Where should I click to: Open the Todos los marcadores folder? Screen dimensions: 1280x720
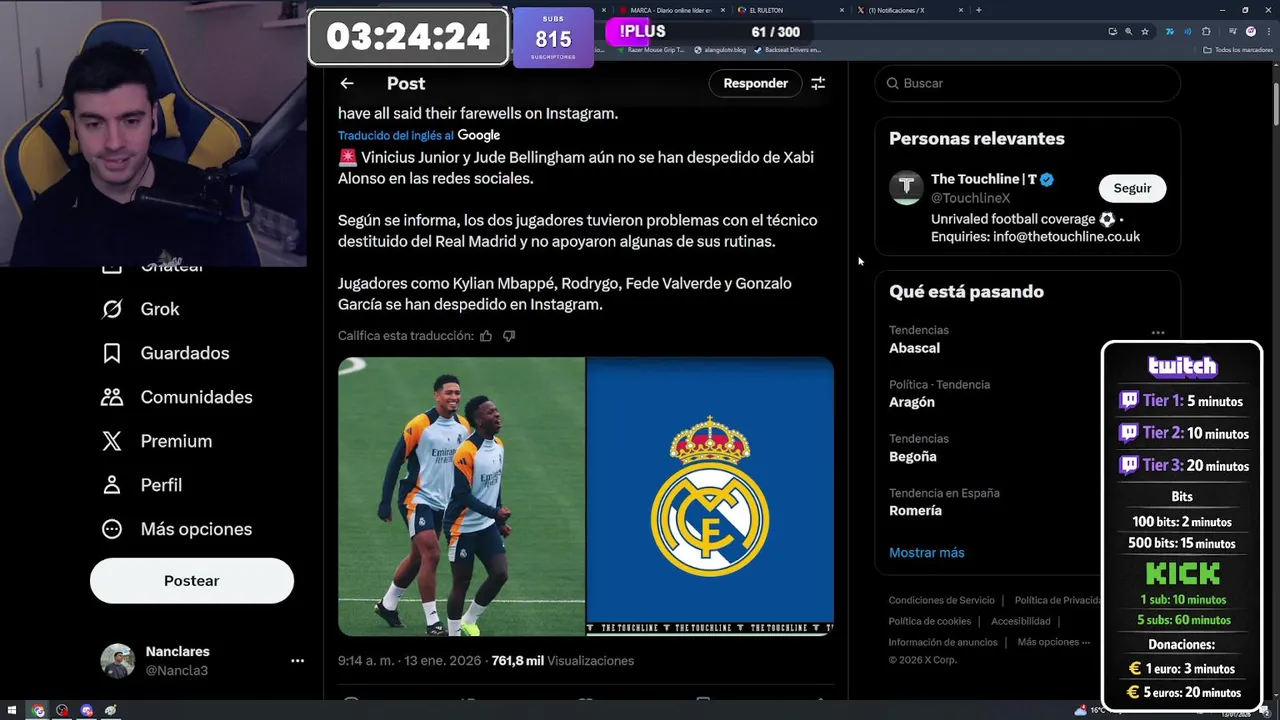point(1238,49)
